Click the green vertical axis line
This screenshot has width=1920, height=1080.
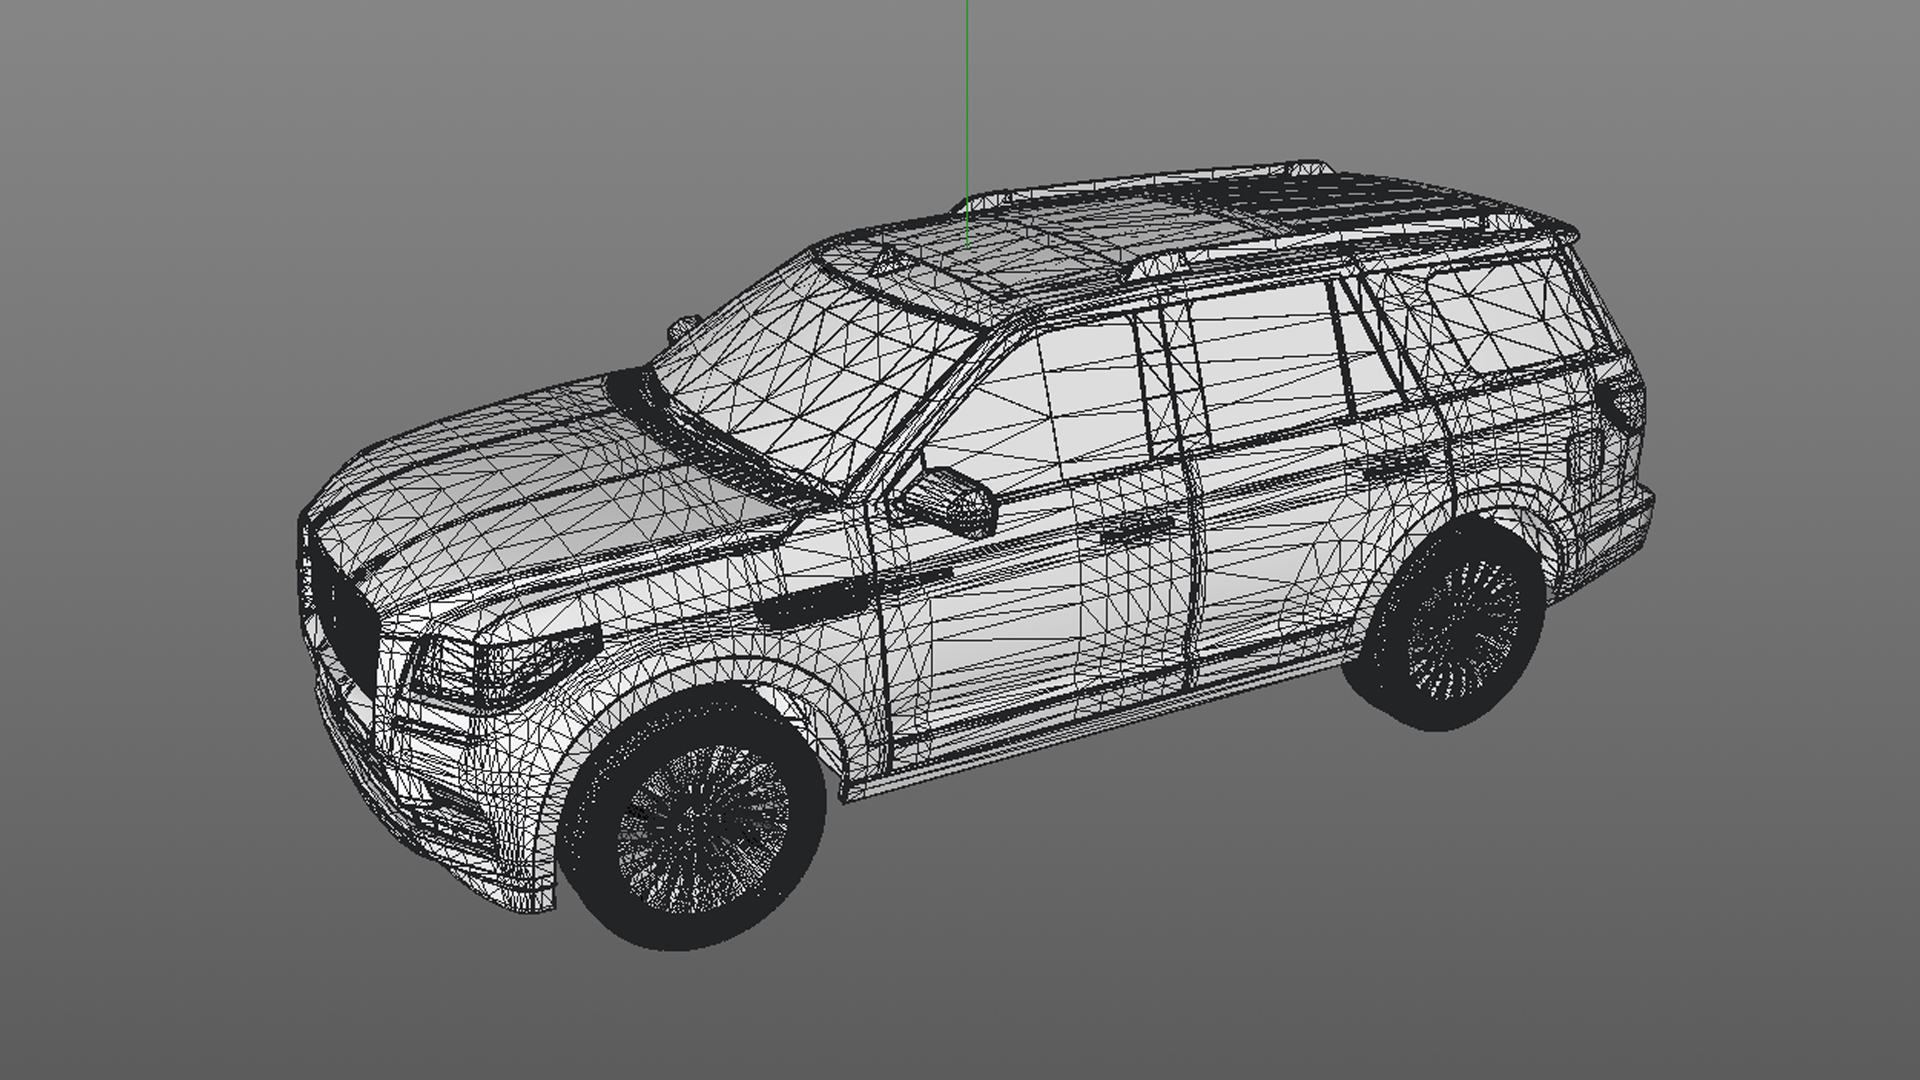pyautogui.click(x=967, y=100)
